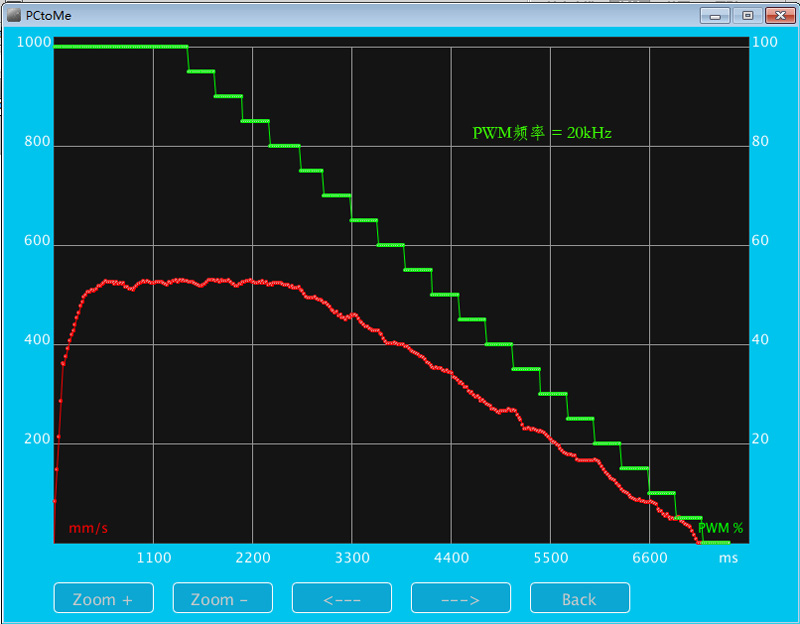The height and width of the screenshot is (624, 800).
Task: Click the PCtoMe window title text
Action: pyautogui.click(x=48, y=16)
